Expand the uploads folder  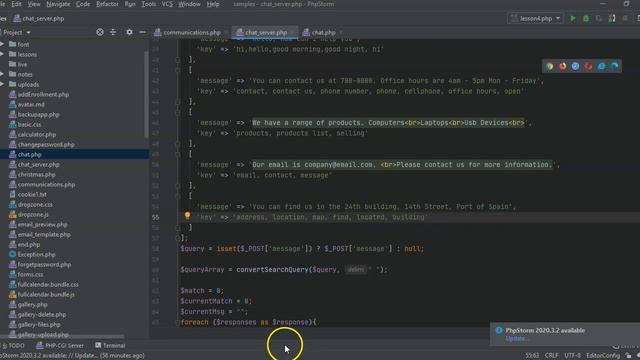tap(2, 84)
